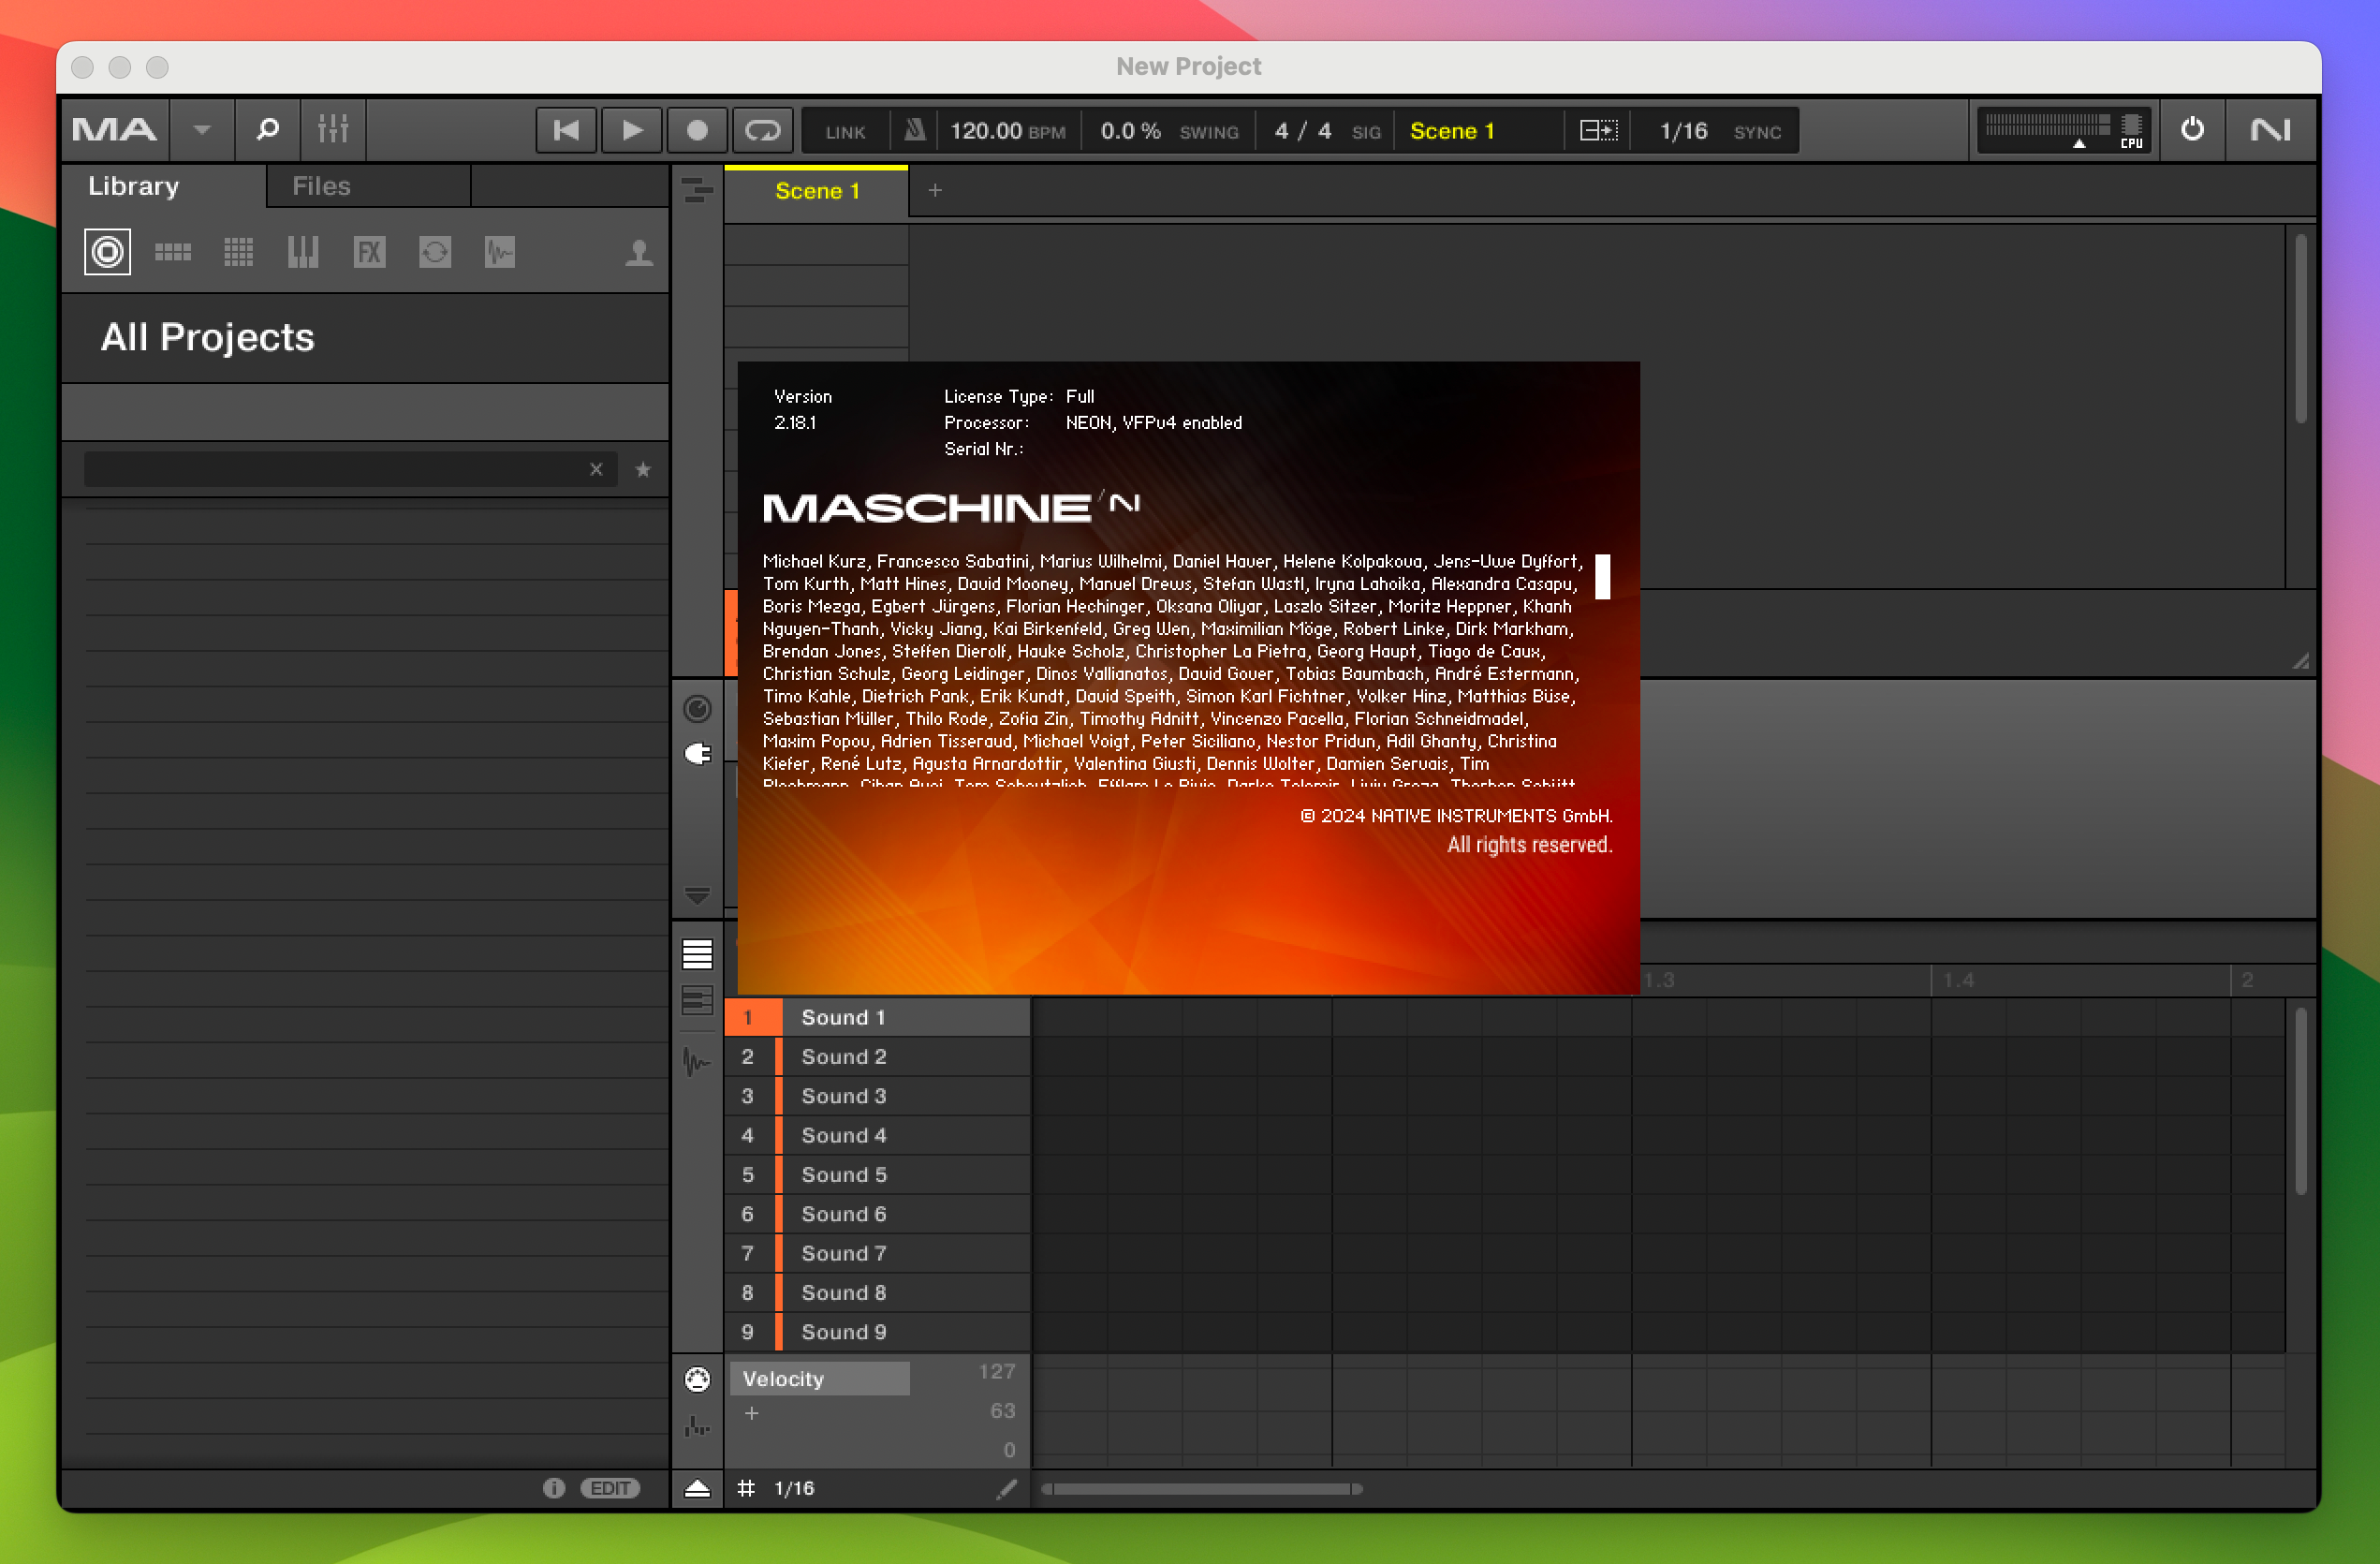
Task: Collapse the control area arrow
Action: pos(697,894)
